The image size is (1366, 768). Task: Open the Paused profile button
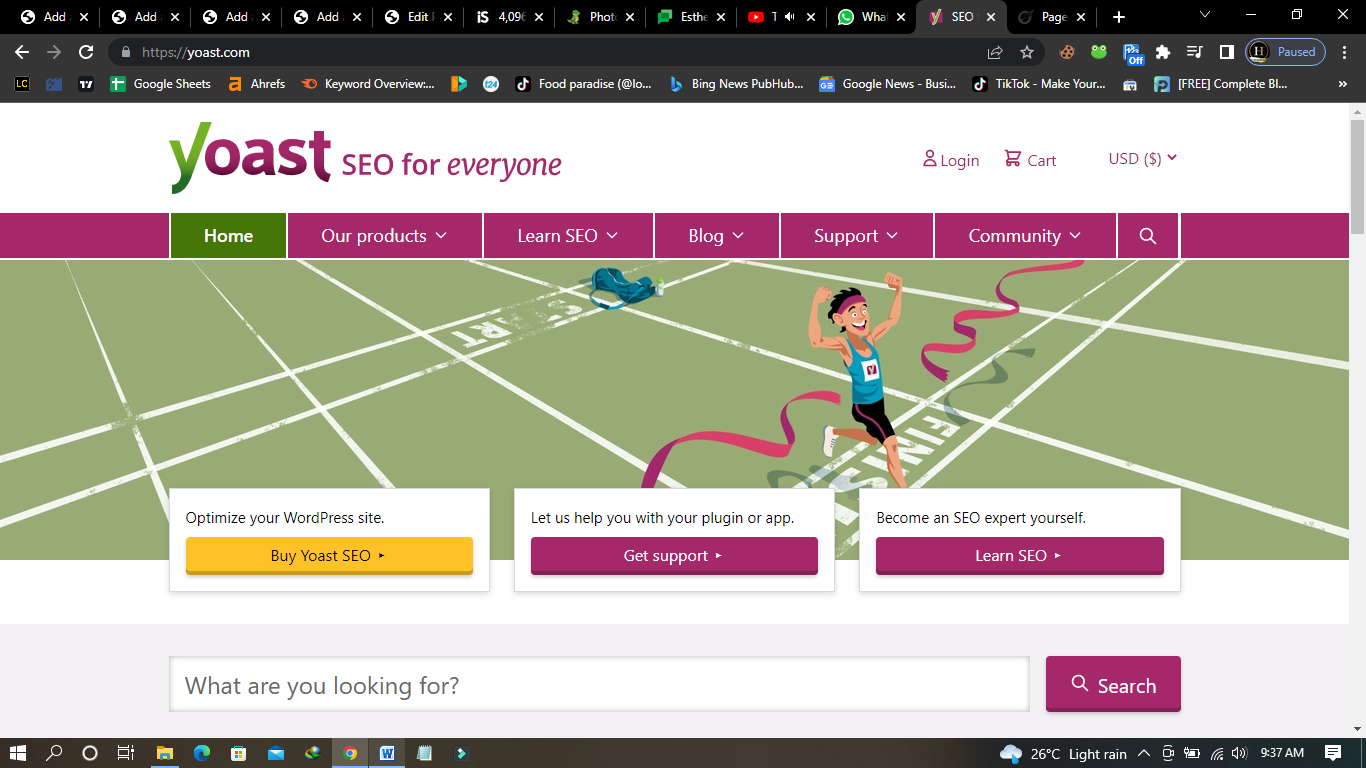click(1286, 52)
